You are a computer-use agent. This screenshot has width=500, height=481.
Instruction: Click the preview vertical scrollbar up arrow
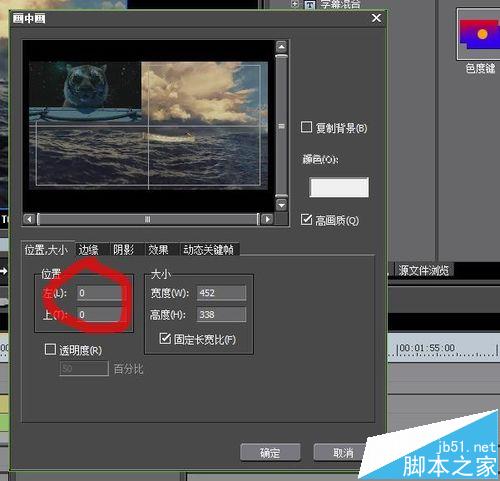click(x=282, y=47)
